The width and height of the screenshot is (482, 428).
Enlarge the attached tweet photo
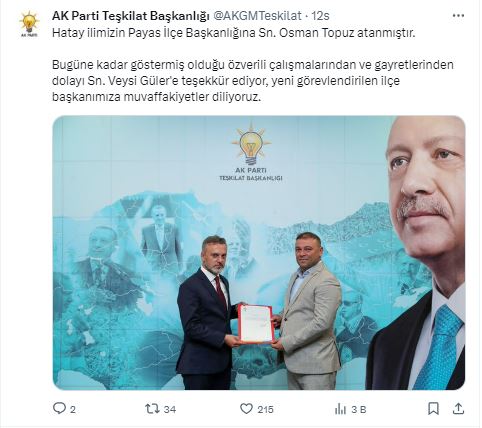pyautogui.click(x=259, y=253)
